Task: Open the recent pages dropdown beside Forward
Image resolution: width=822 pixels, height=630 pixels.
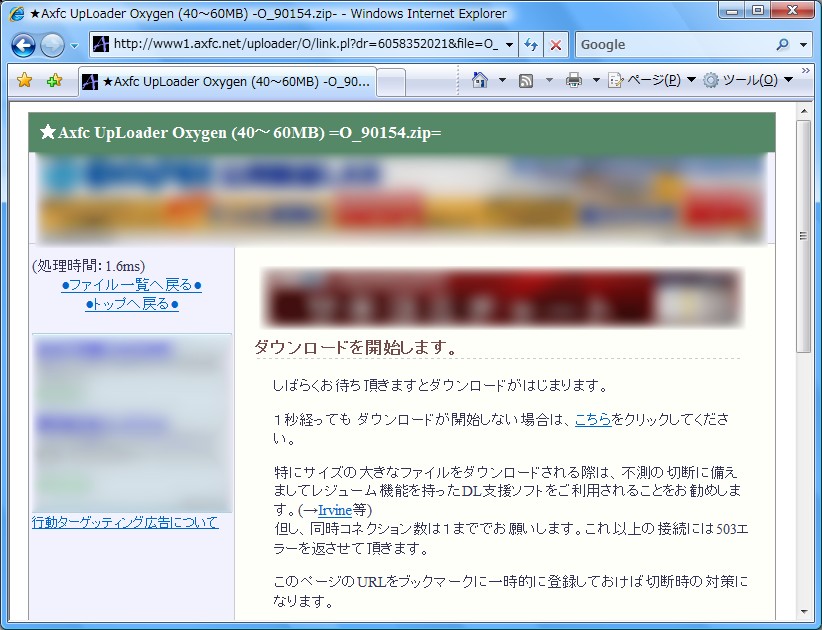Action: click(74, 46)
